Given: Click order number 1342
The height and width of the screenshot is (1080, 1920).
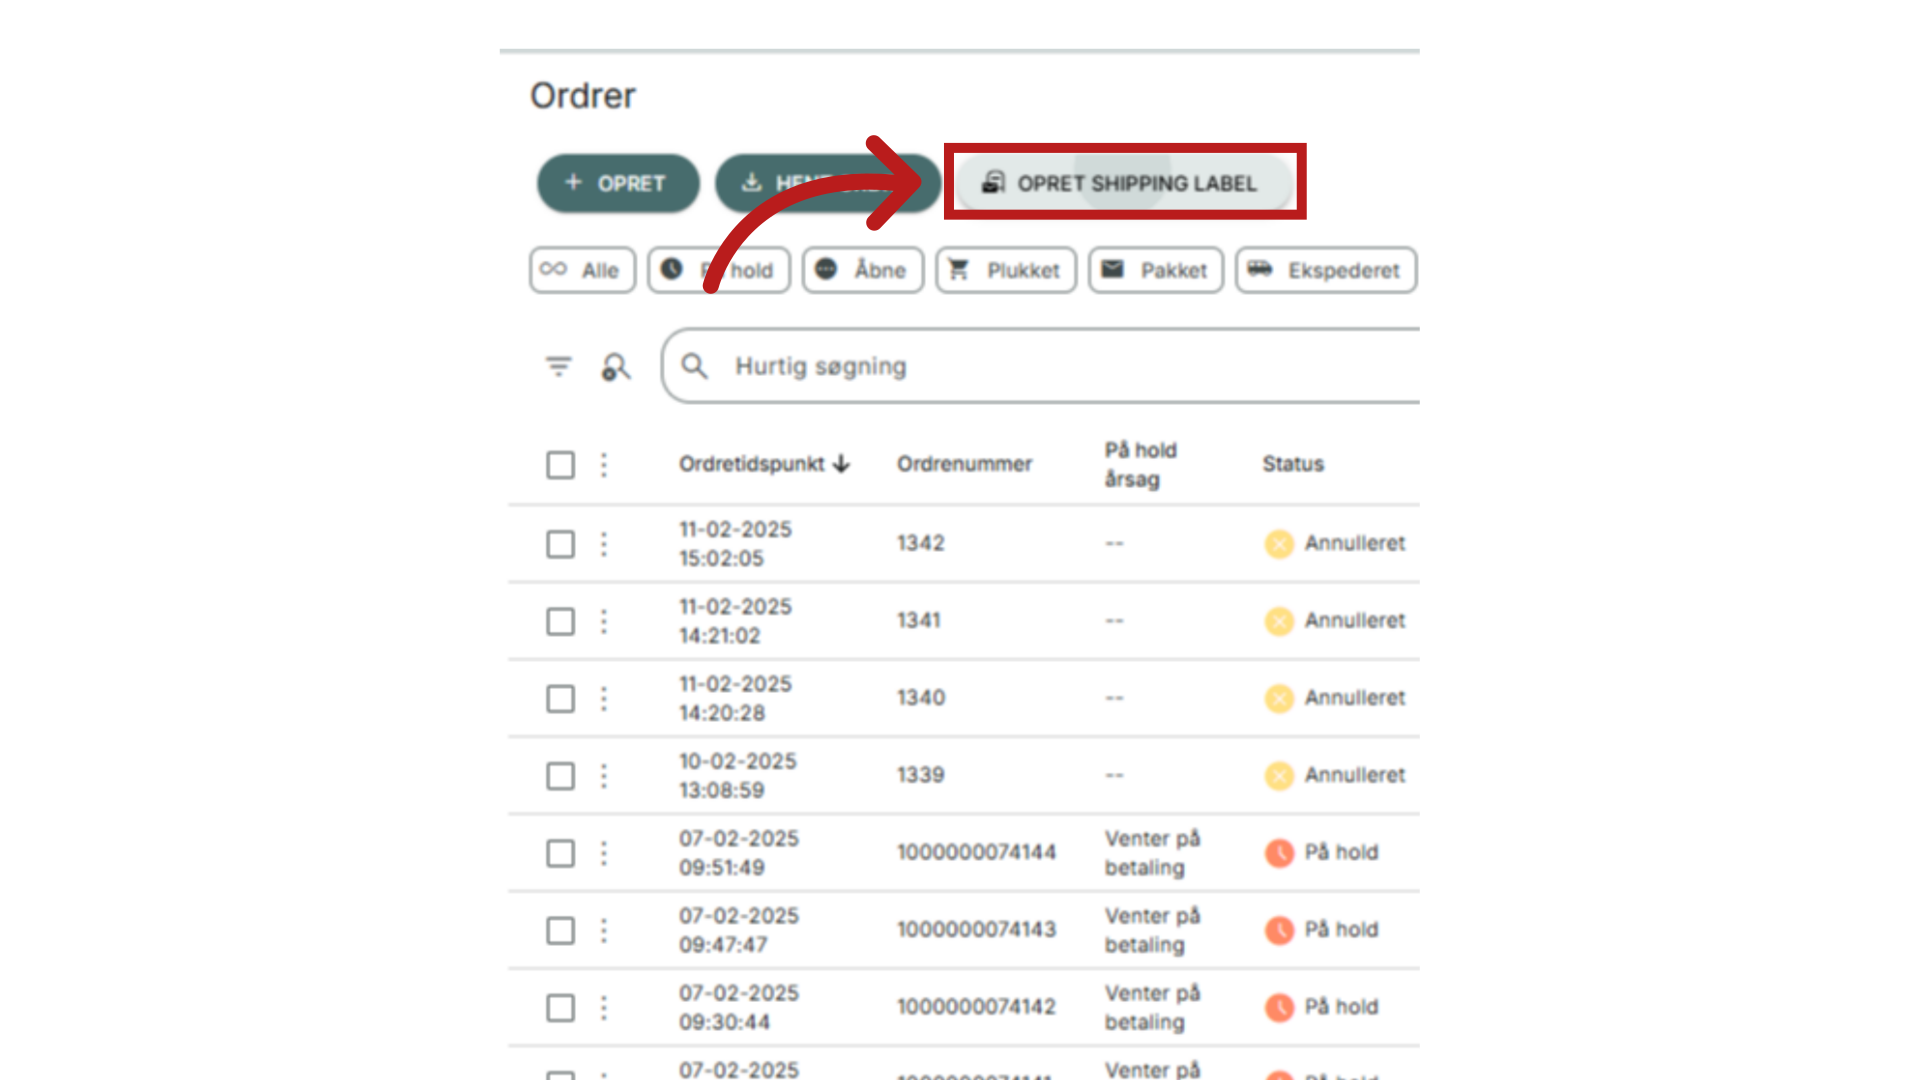Looking at the screenshot, I should pos(921,543).
